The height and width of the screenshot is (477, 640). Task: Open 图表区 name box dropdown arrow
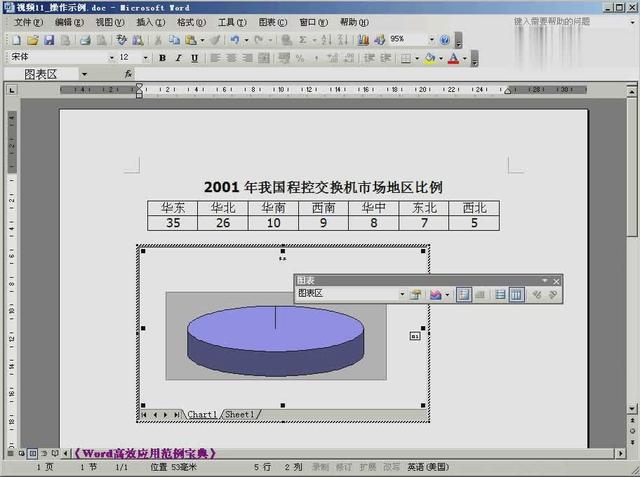(x=84, y=74)
